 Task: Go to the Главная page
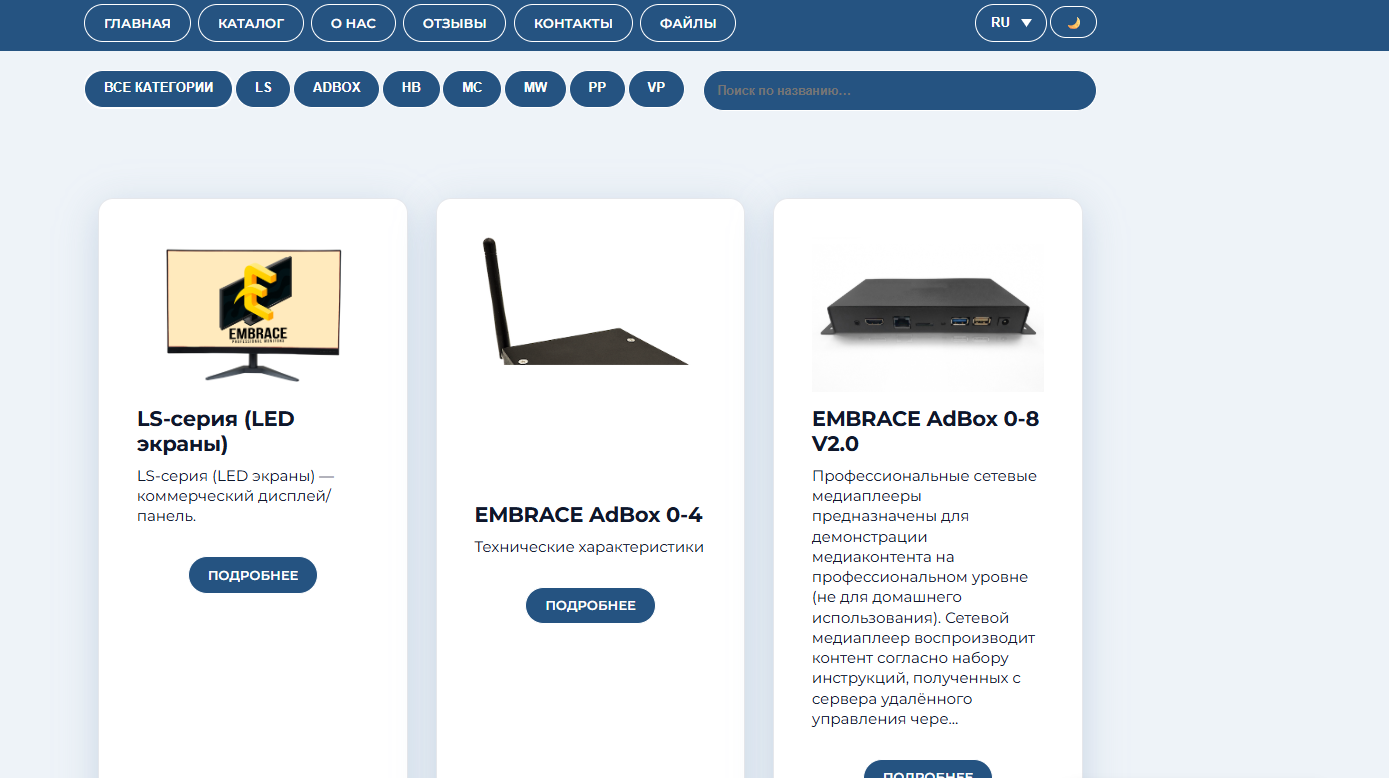137,23
